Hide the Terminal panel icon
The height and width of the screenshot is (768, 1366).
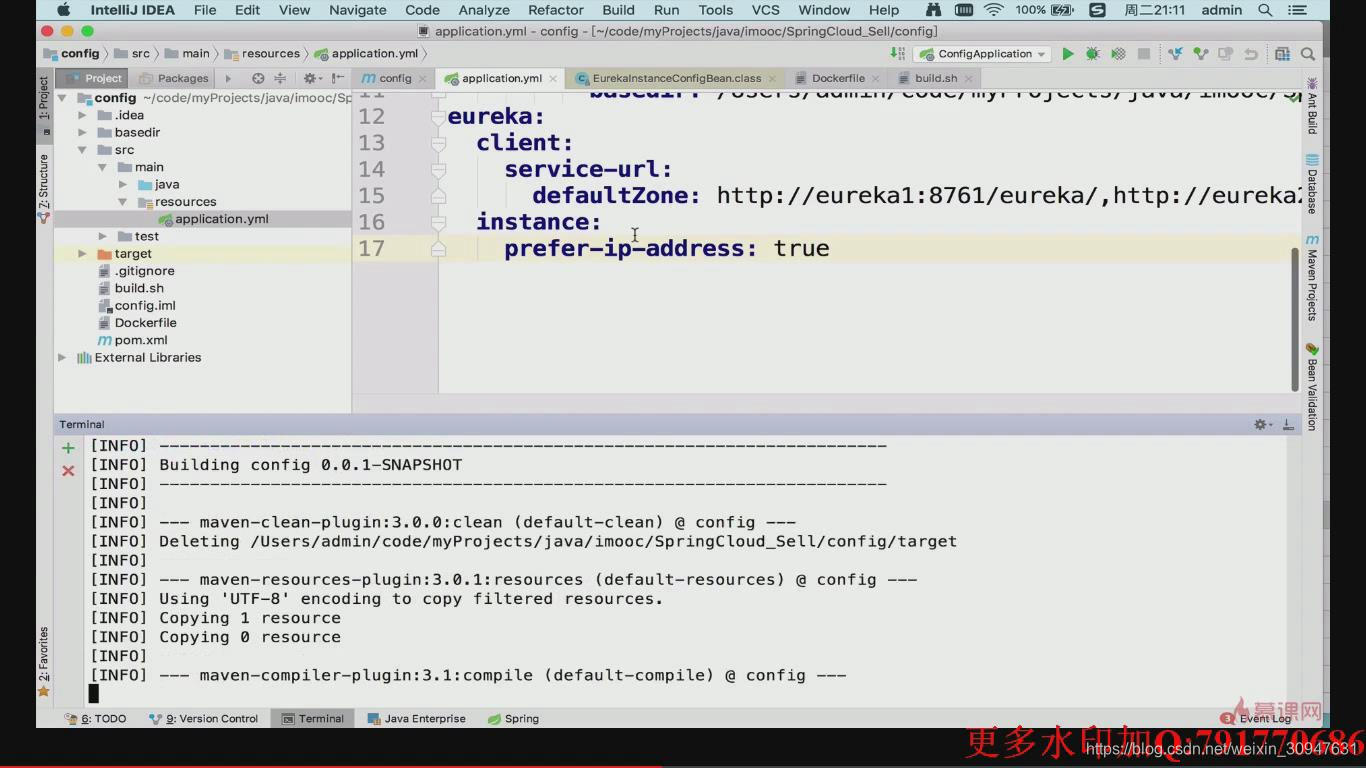pos(1290,425)
